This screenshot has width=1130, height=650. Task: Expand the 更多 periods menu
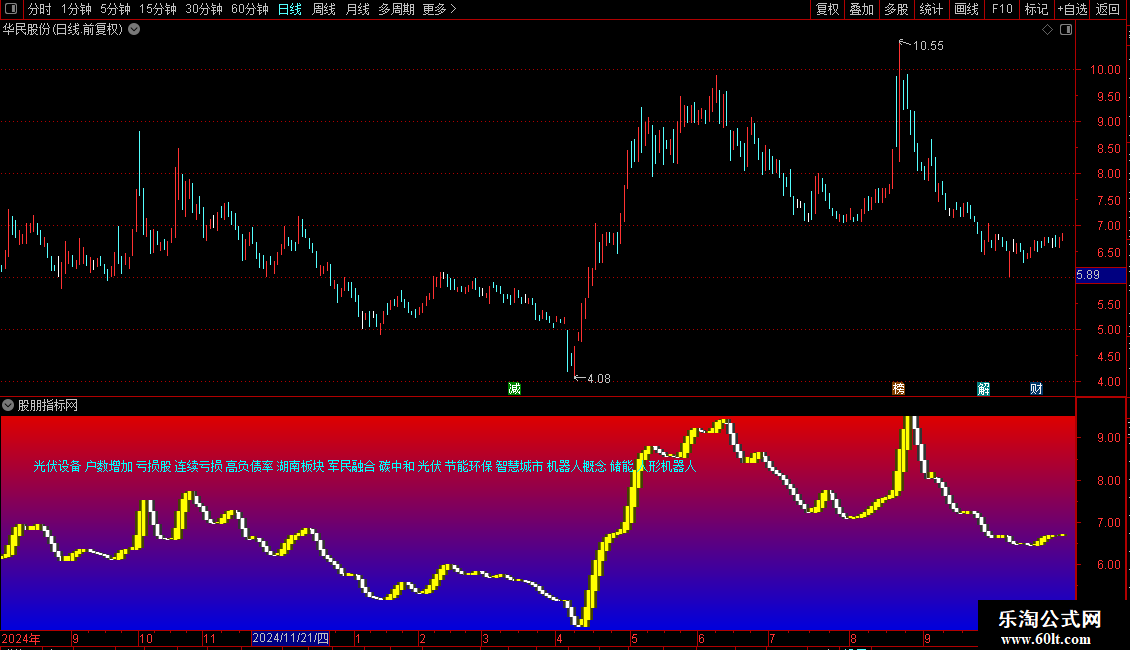440,9
